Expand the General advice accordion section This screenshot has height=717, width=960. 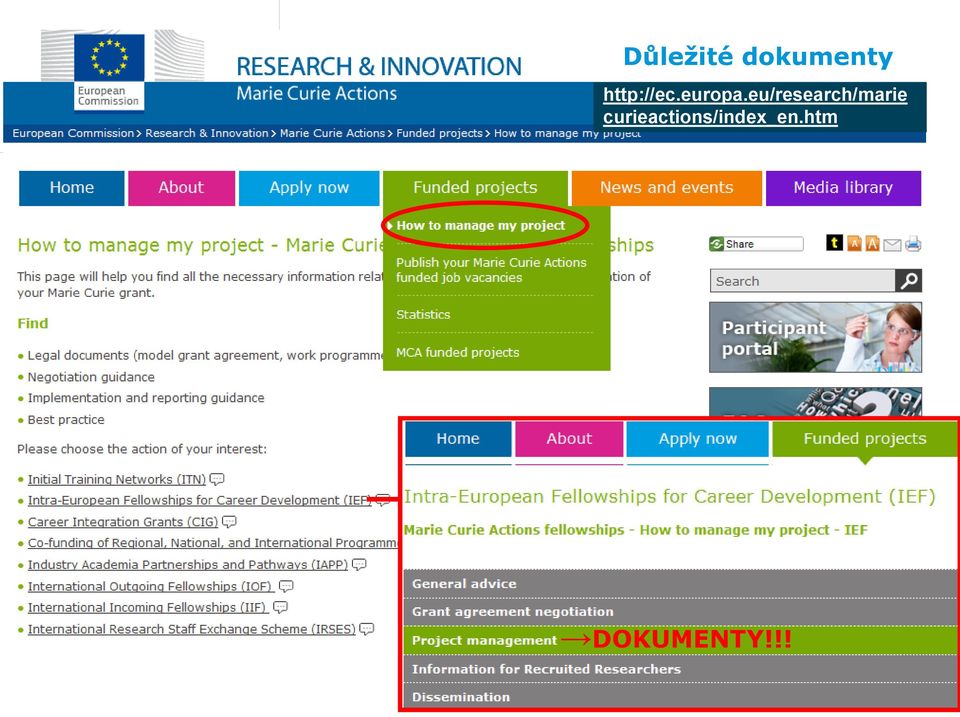pos(680,584)
